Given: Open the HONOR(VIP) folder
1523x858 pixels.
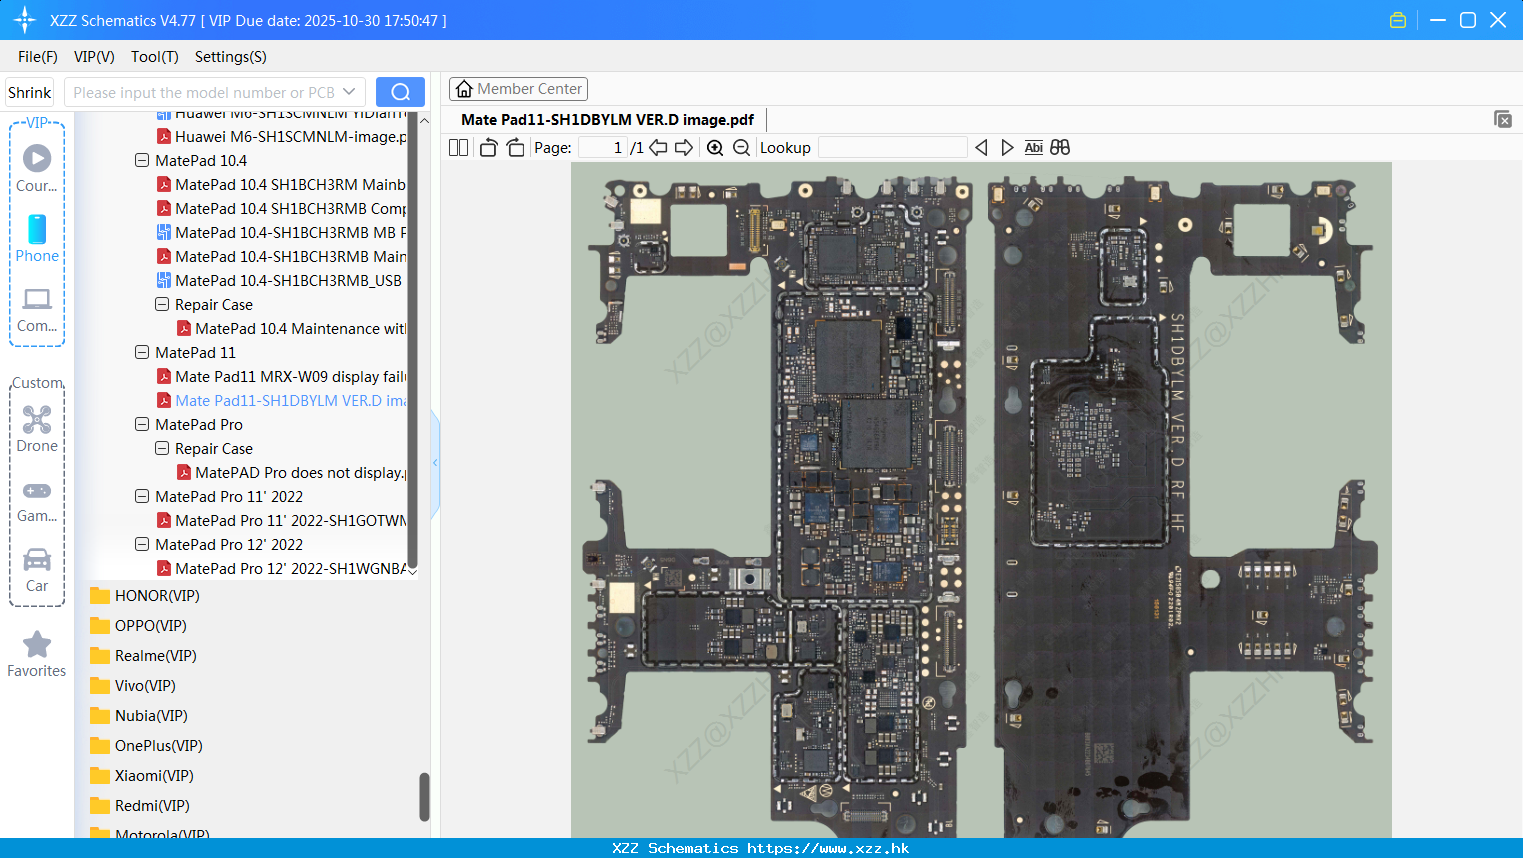Looking at the screenshot, I should [145, 595].
